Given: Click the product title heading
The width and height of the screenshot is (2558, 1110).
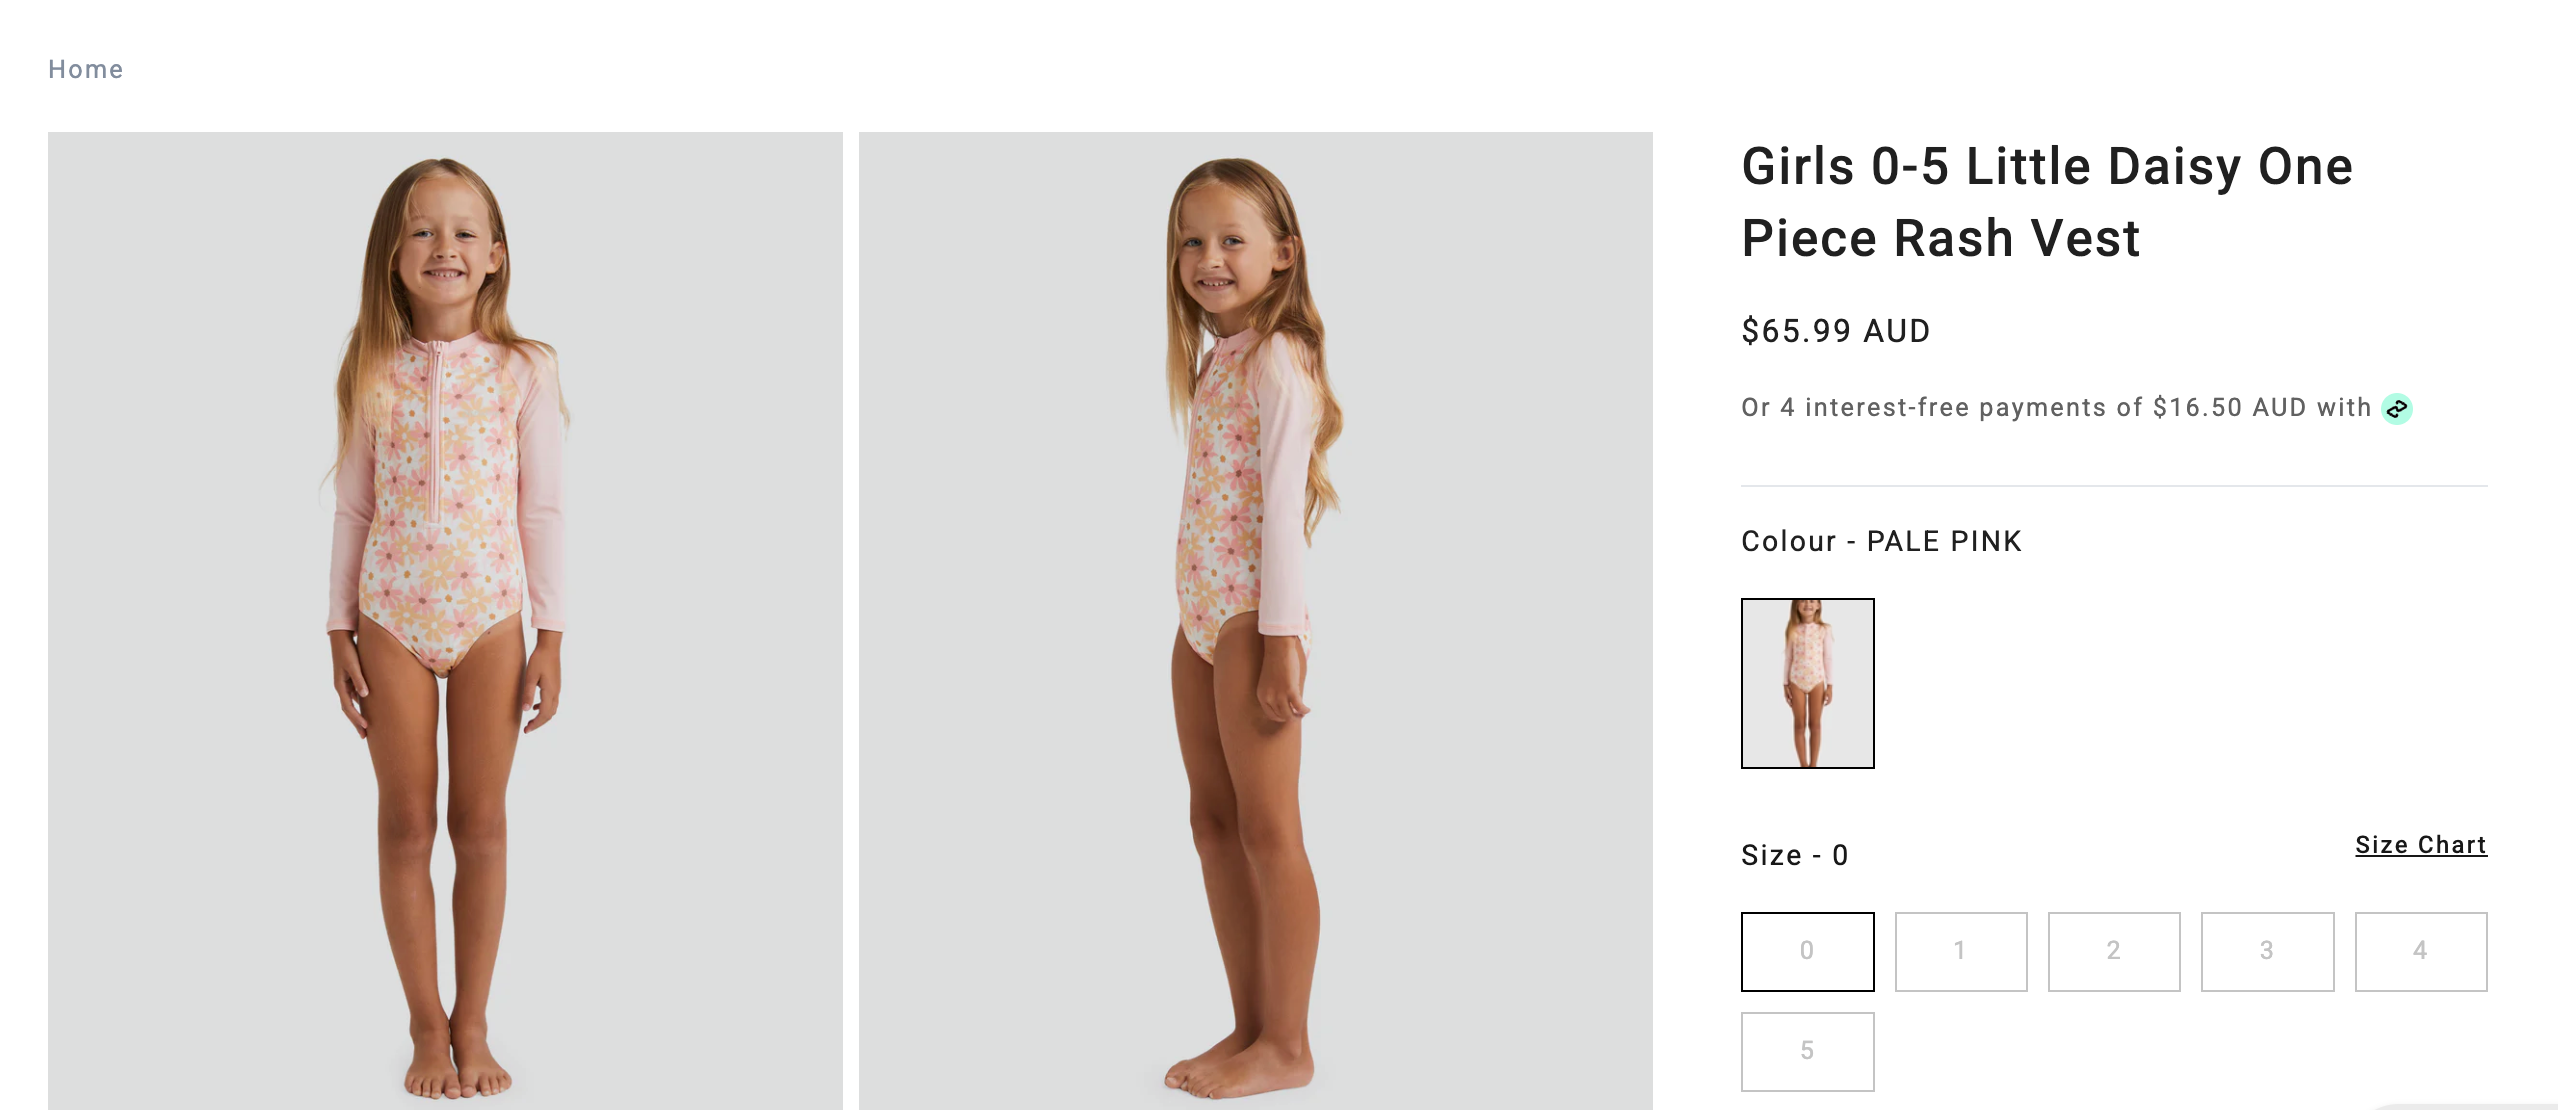Looking at the screenshot, I should point(2046,202).
